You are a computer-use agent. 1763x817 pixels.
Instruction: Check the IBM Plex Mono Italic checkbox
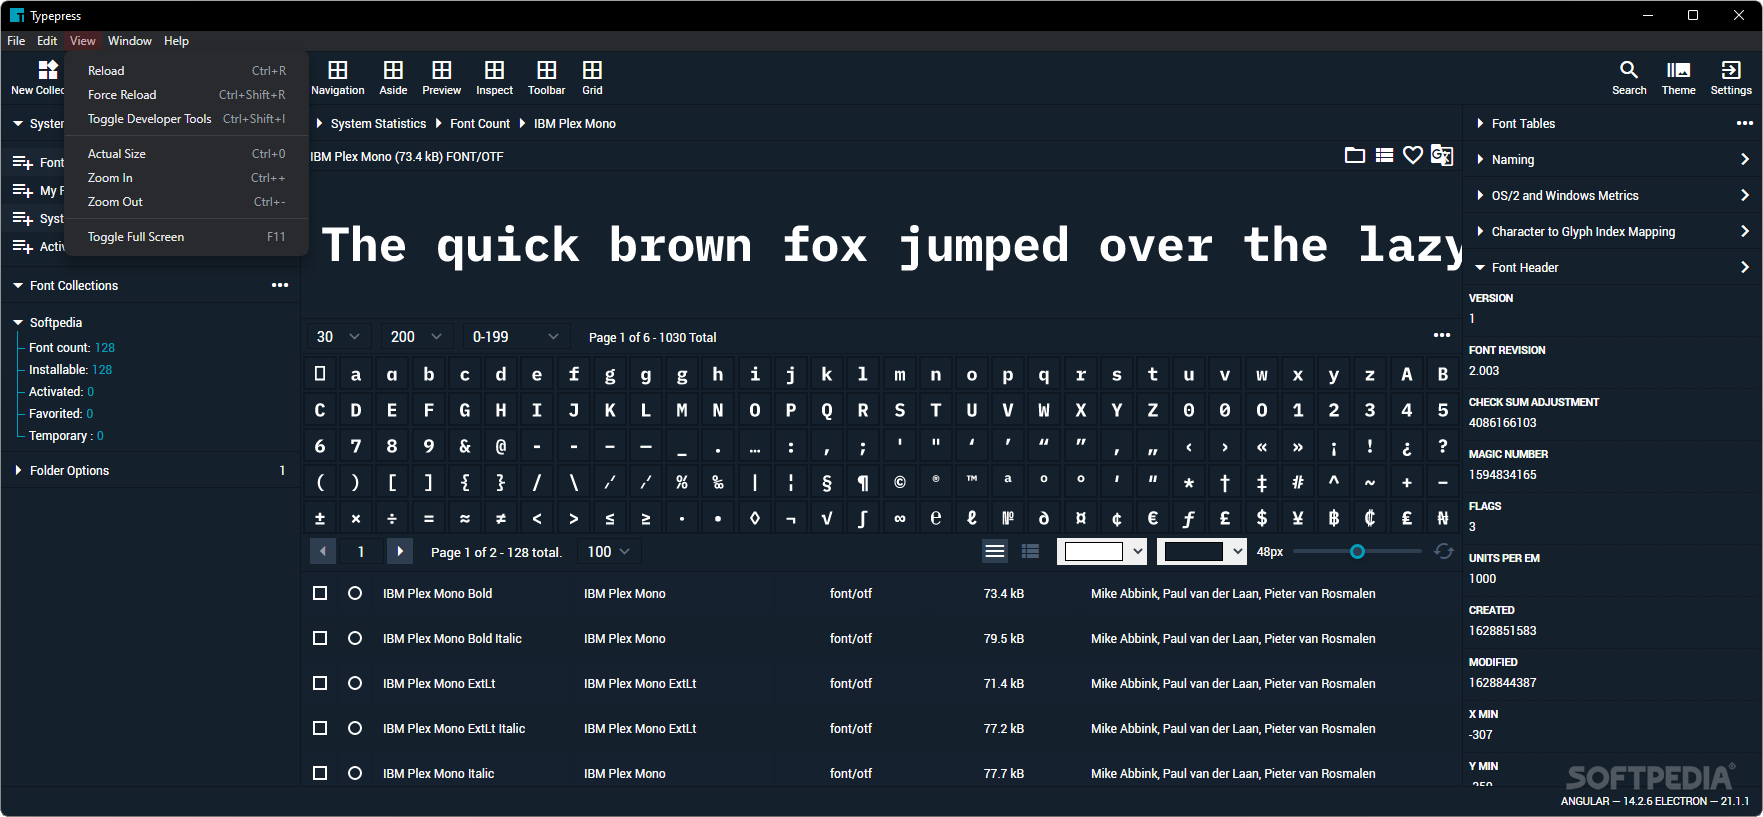320,773
